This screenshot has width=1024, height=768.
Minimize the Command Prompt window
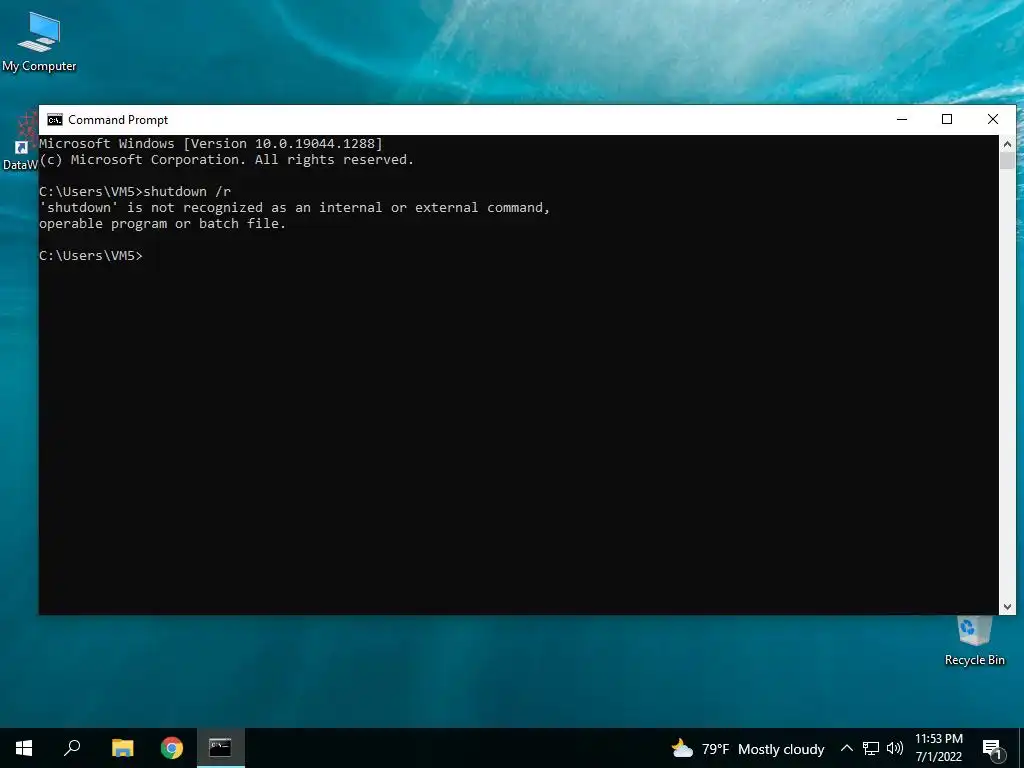click(x=902, y=120)
